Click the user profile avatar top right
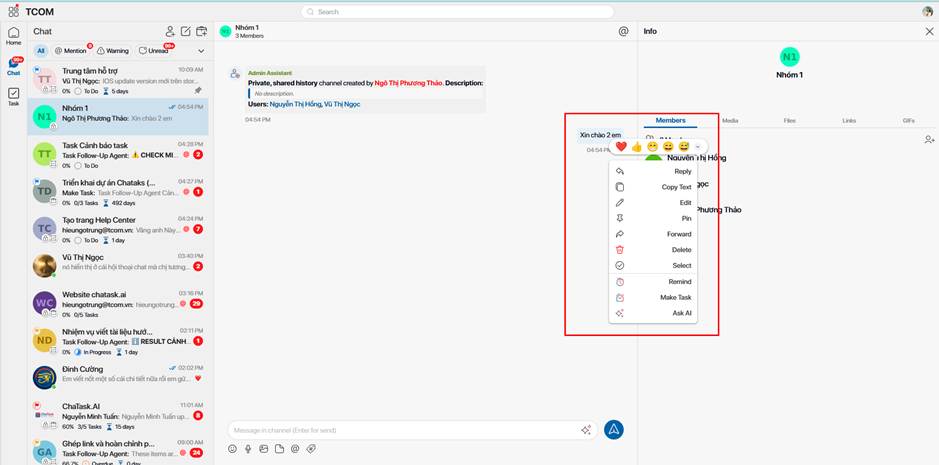 pos(928,11)
